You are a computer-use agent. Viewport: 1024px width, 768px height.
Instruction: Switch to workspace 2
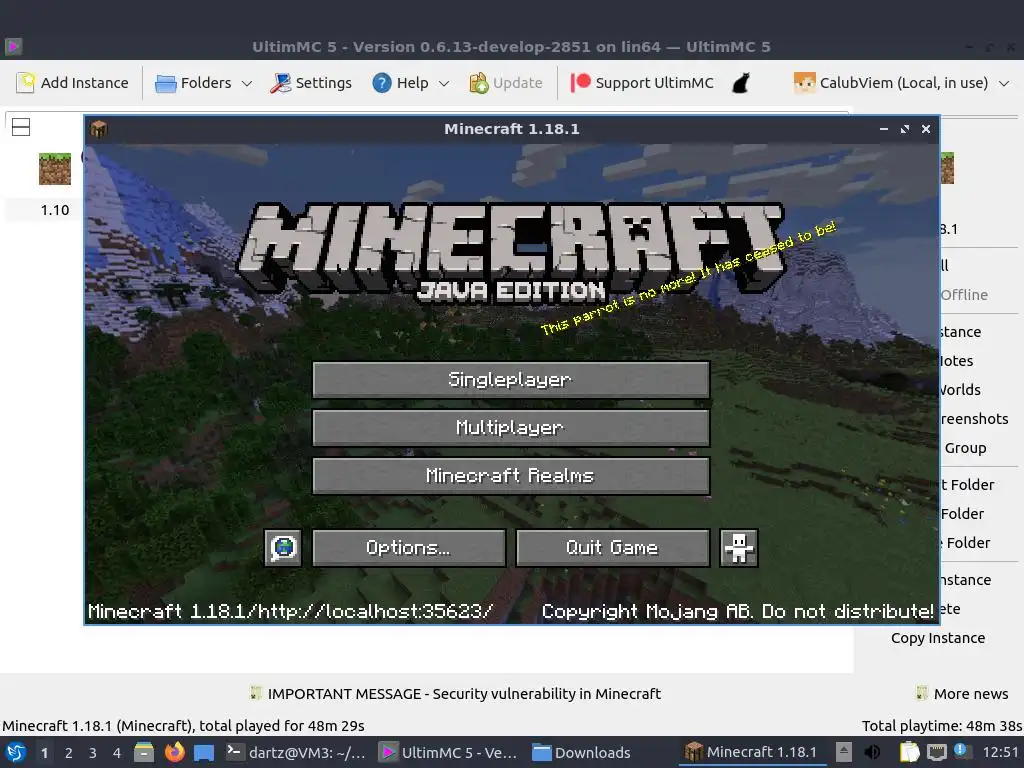(69, 753)
